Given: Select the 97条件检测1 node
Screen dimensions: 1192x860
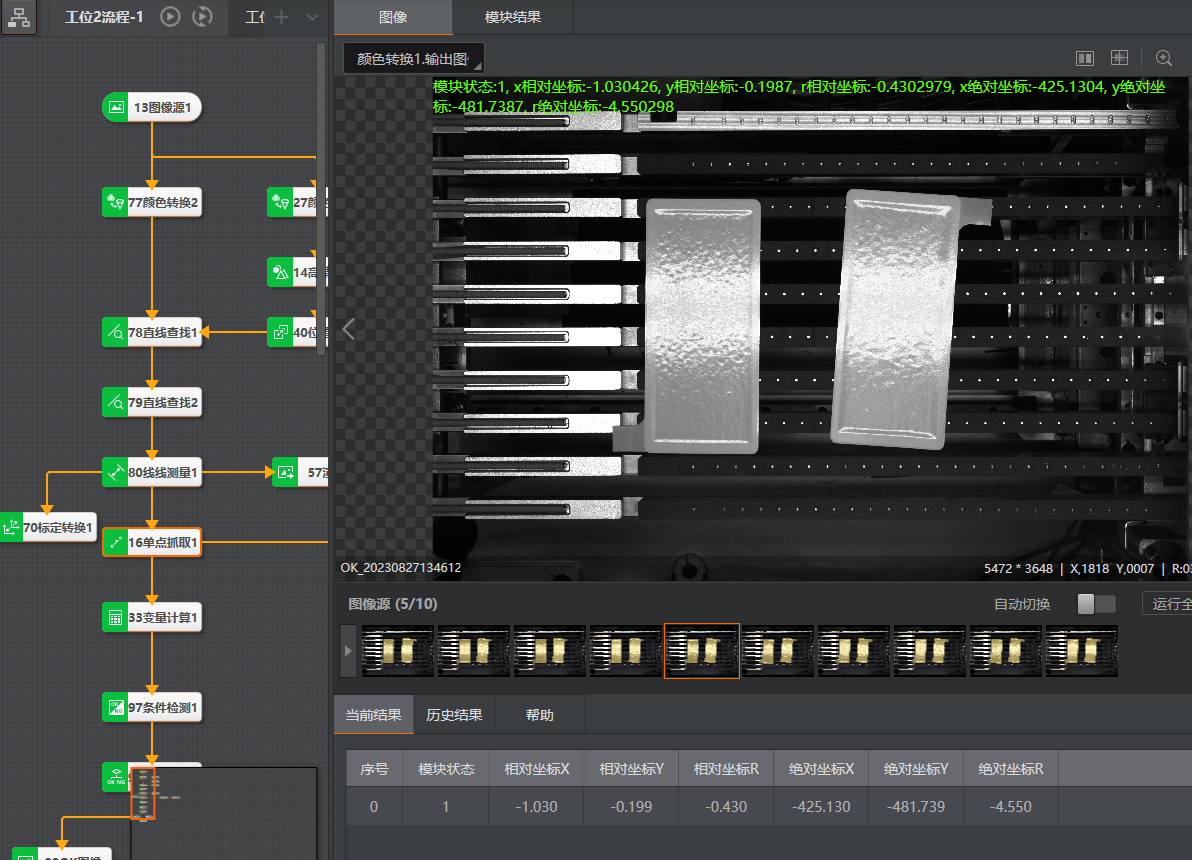Looking at the screenshot, I should pyautogui.click(x=152, y=707).
